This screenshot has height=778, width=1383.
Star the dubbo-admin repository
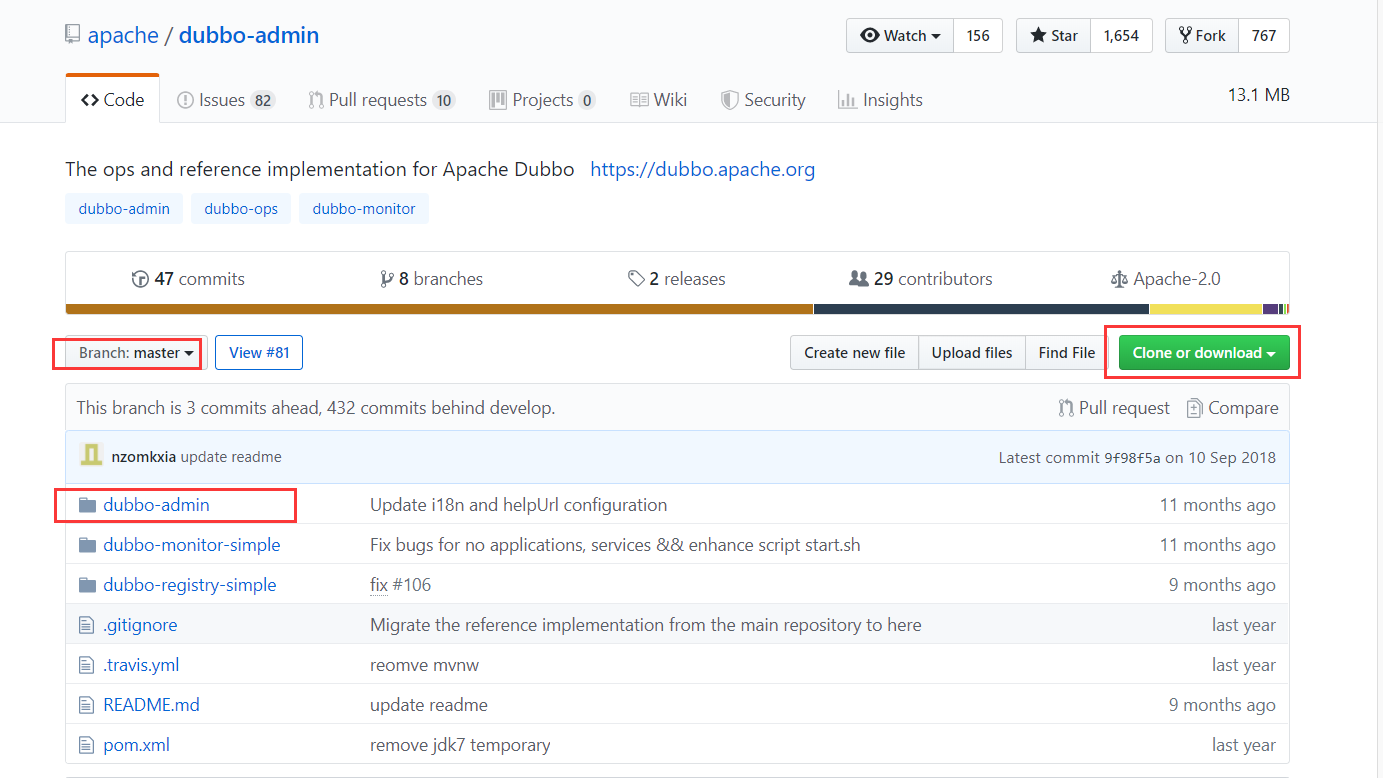click(x=1053, y=35)
